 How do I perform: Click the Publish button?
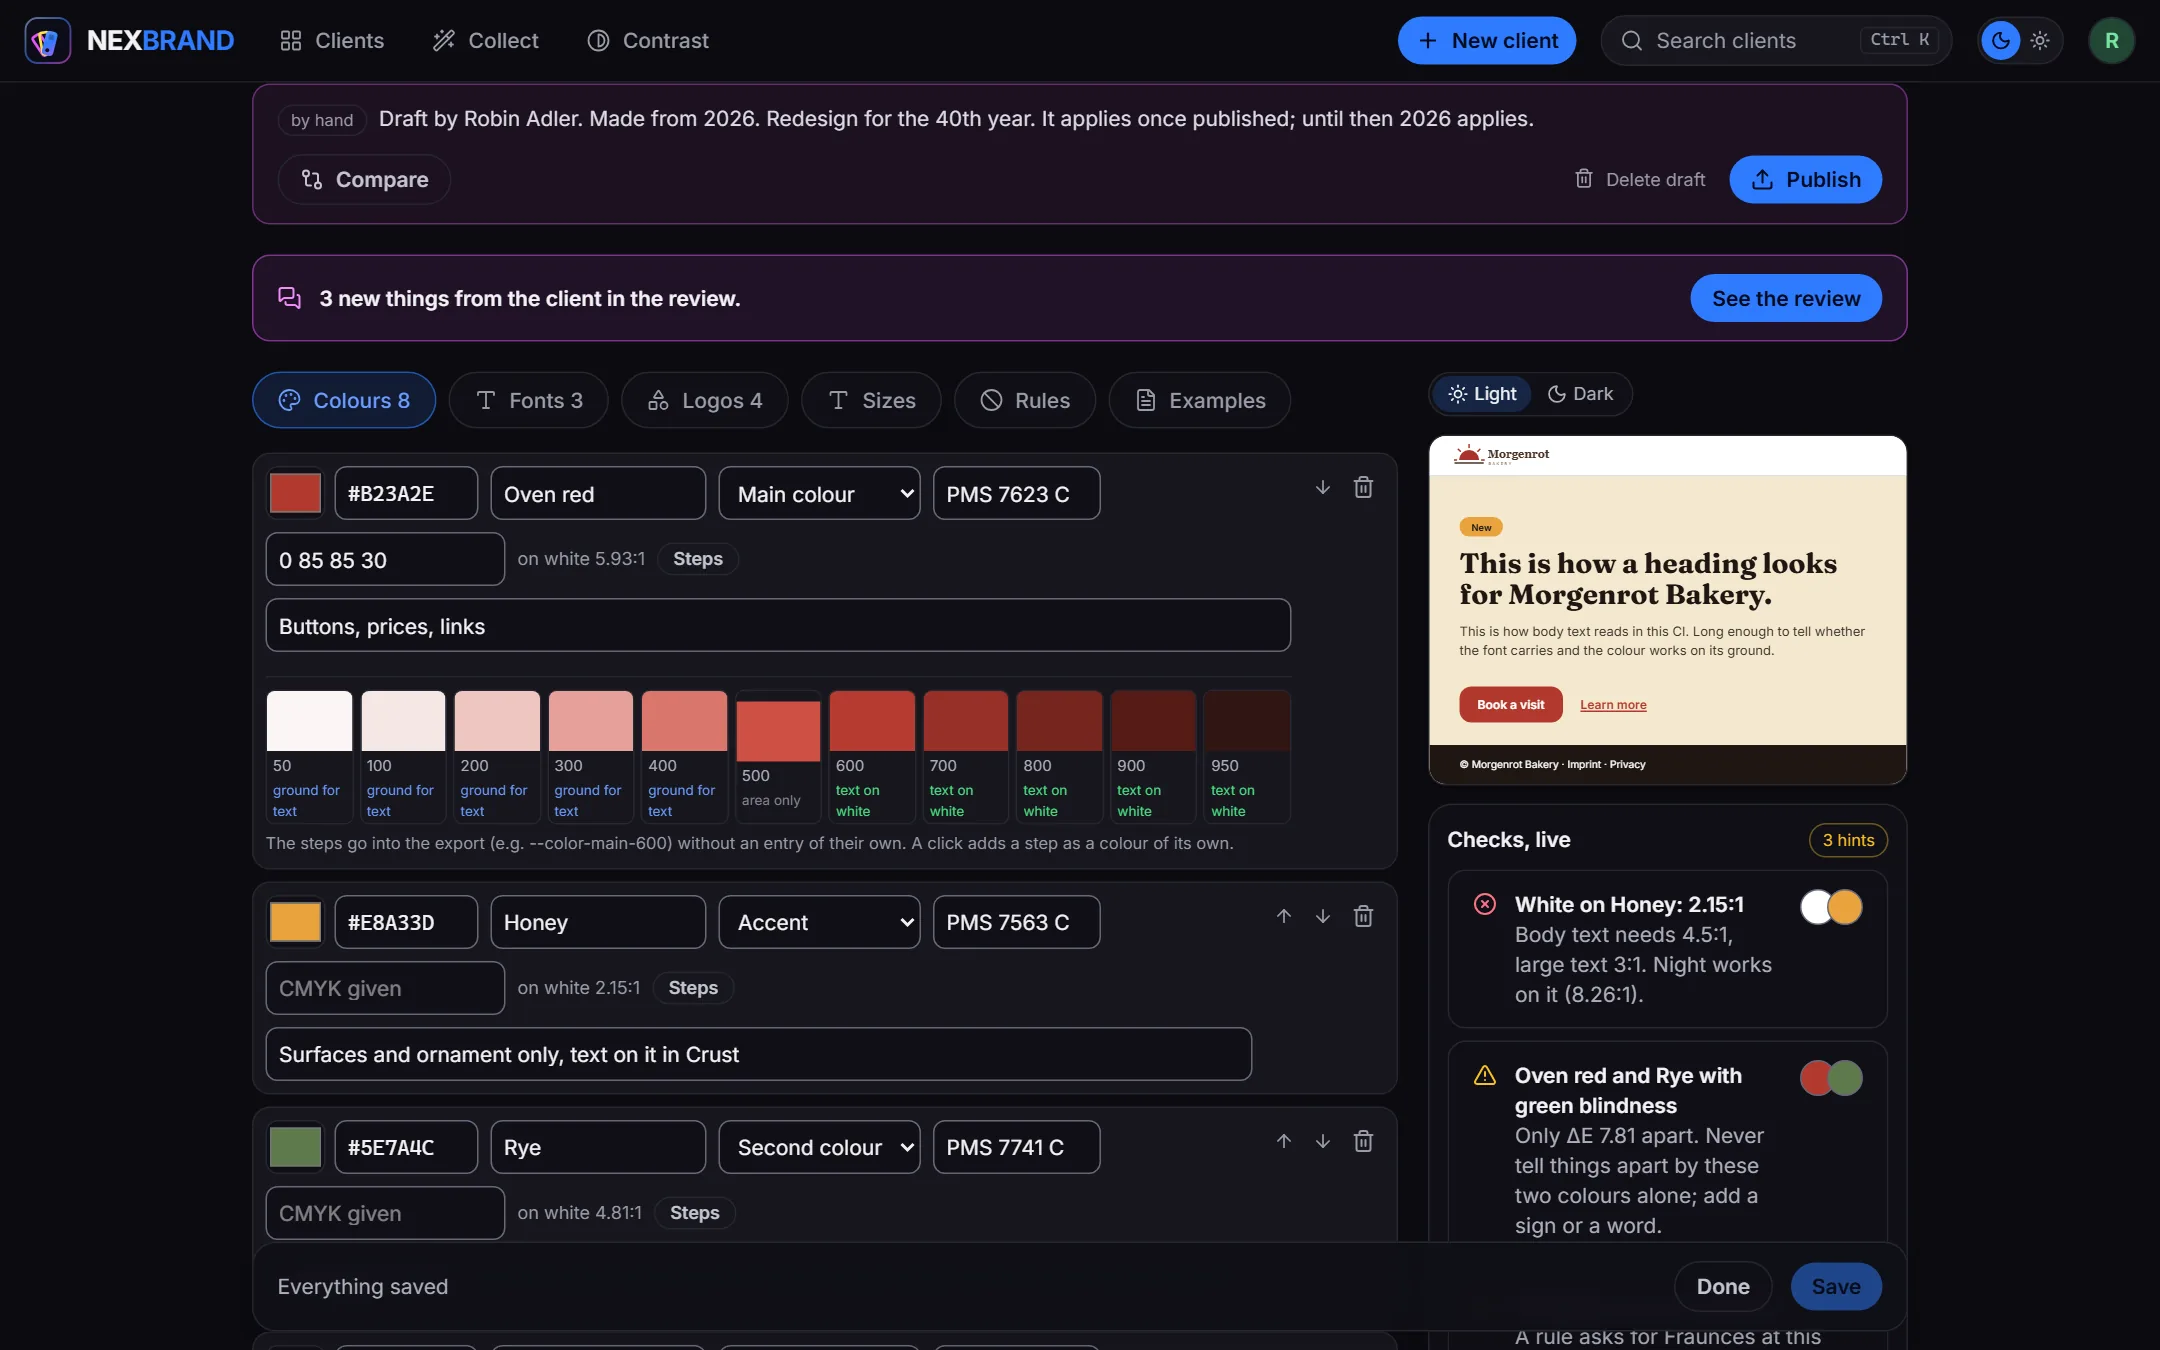point(1805,180)
